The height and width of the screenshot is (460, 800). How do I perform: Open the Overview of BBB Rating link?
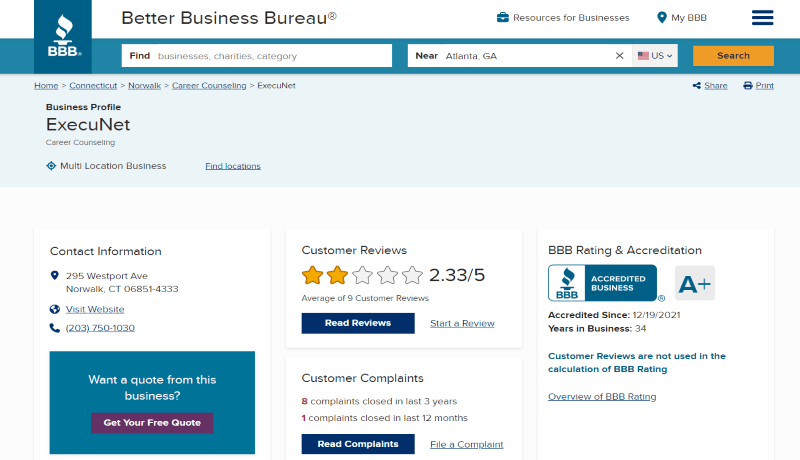pyautogui.click(x=602, y=396)
